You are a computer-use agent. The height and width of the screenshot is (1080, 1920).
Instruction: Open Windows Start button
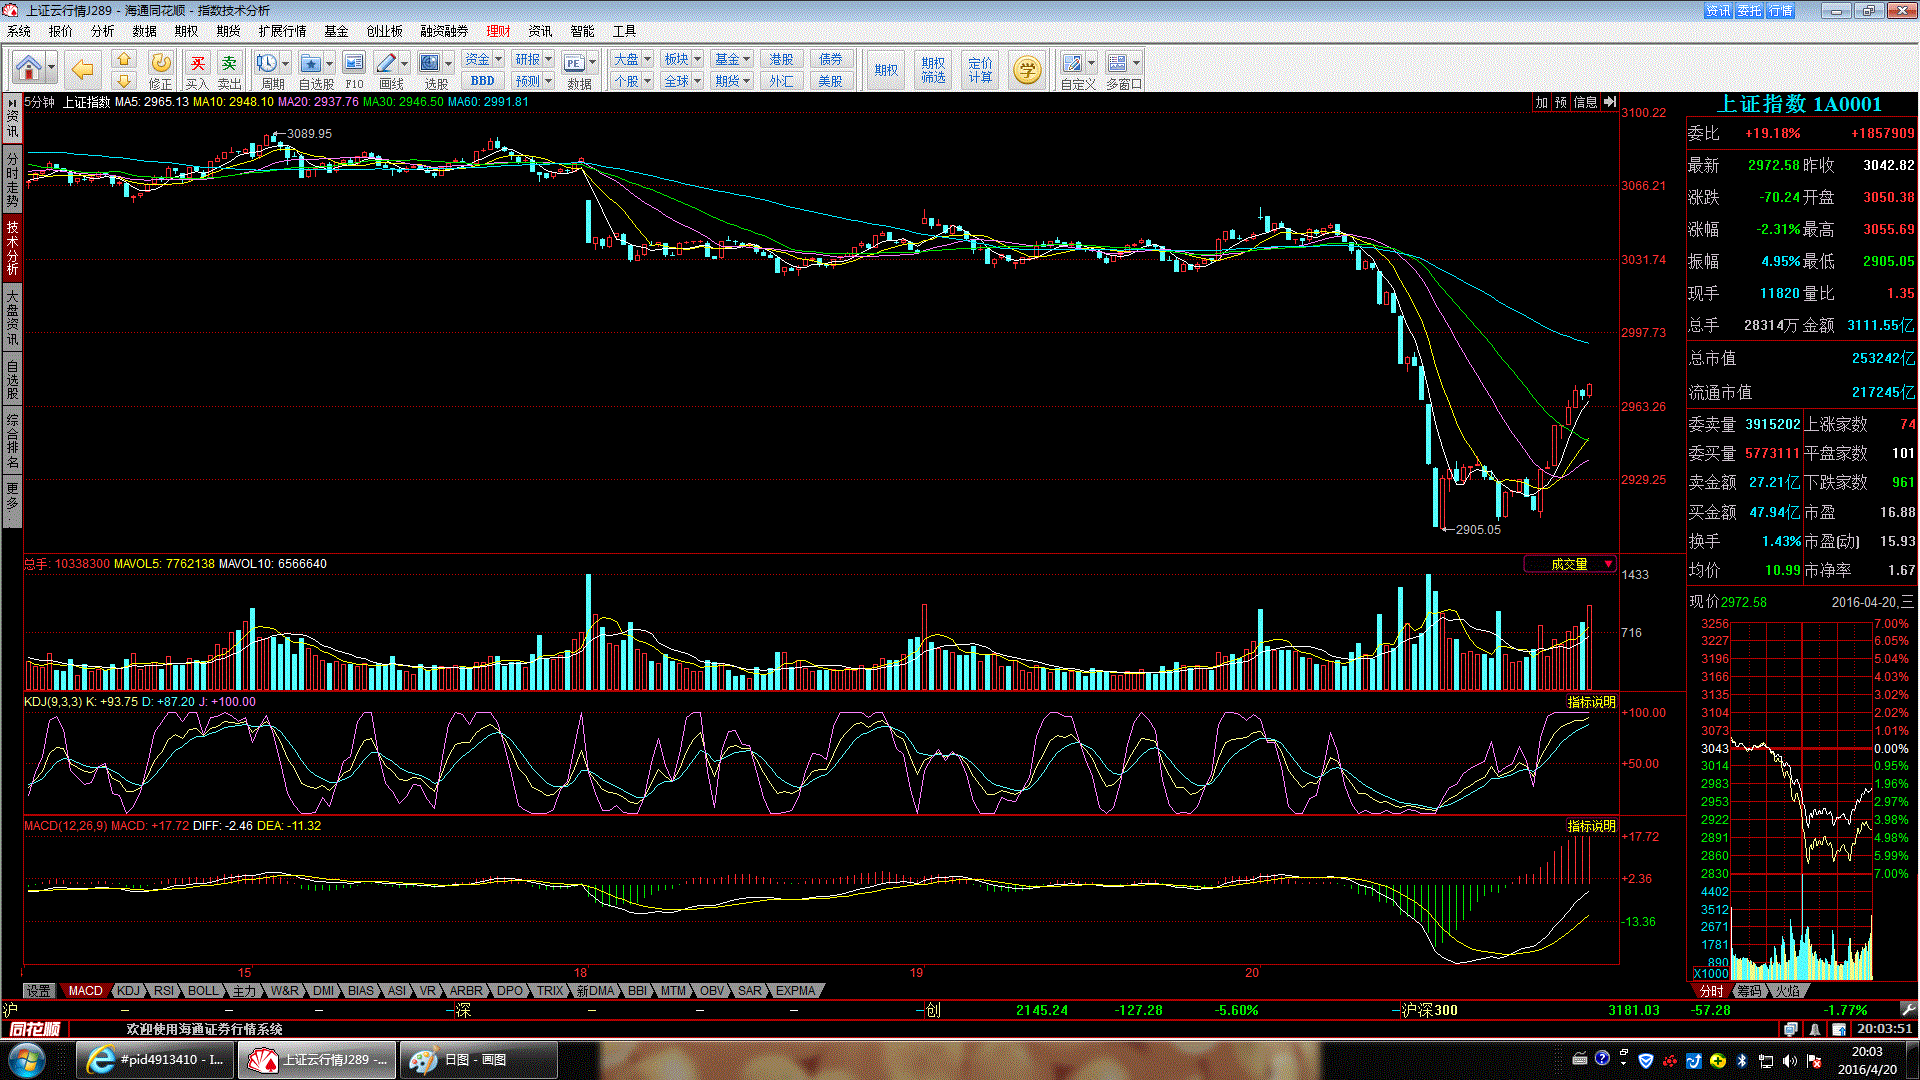coord(26,1060)
